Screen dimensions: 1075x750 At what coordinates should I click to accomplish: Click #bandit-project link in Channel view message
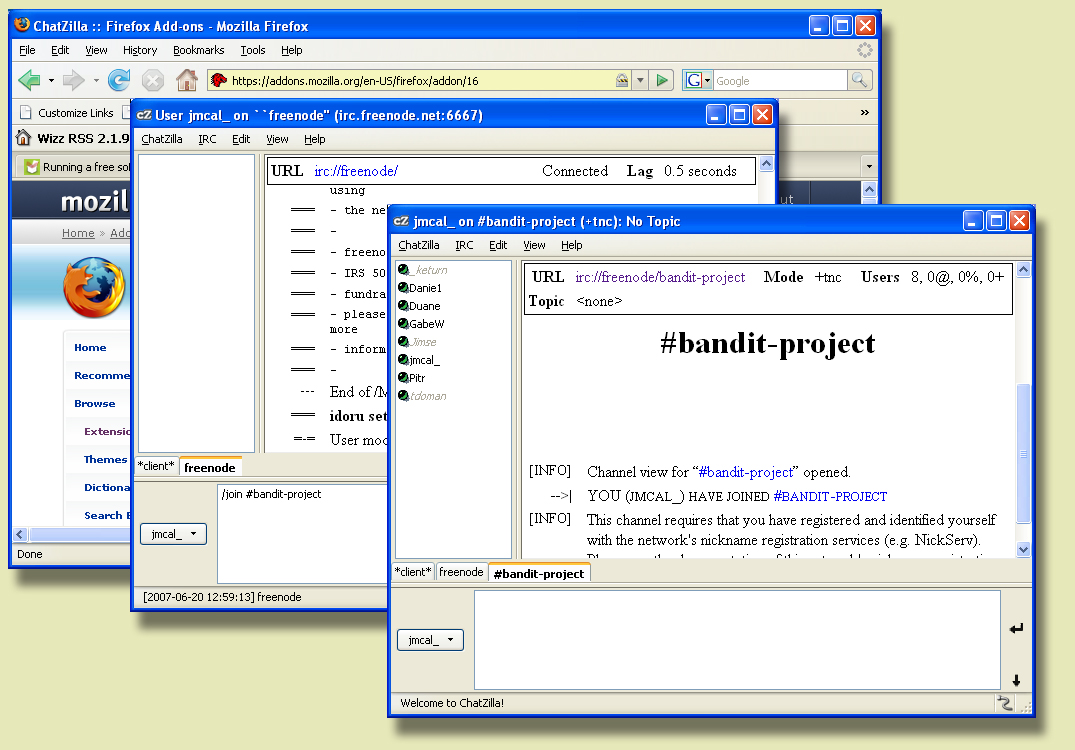(745, 472)
